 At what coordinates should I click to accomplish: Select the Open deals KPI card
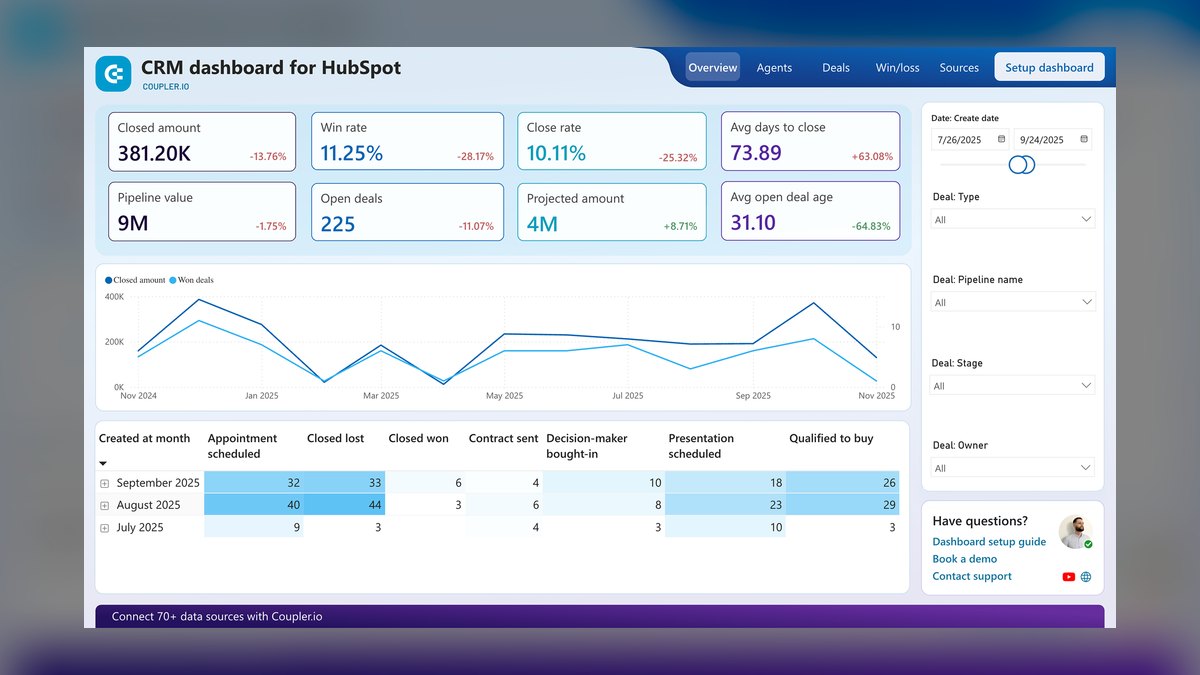pos(407,211)
